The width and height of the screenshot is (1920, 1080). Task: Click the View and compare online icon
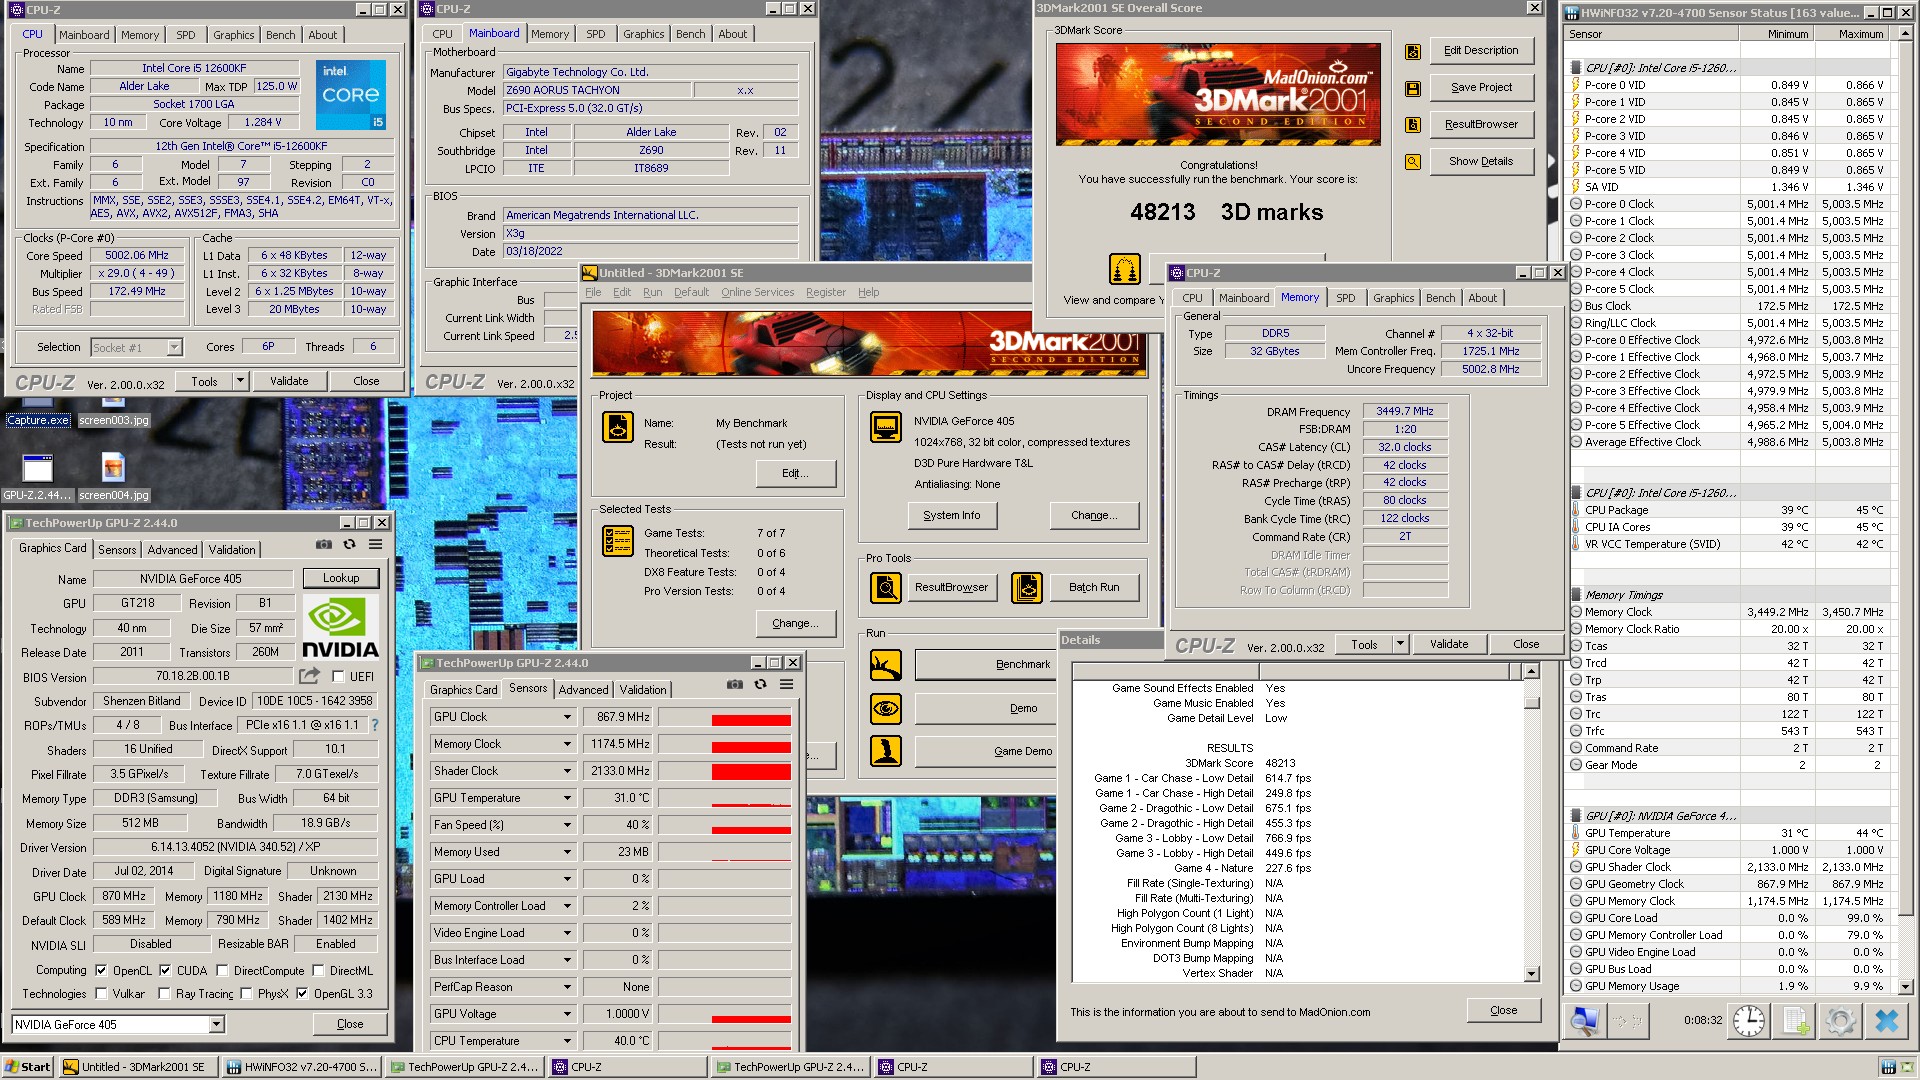pos(1125,269)
